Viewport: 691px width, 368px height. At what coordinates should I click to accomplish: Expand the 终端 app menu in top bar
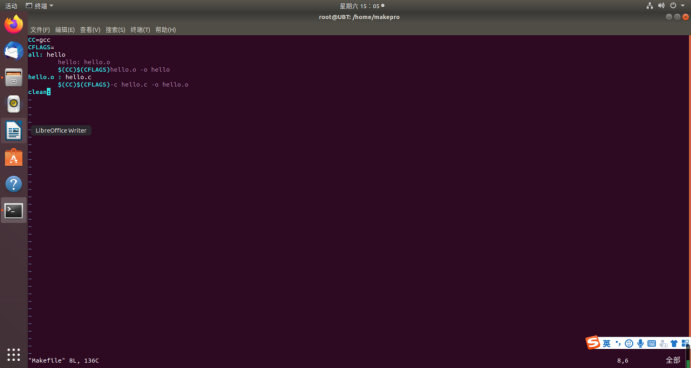39,6
